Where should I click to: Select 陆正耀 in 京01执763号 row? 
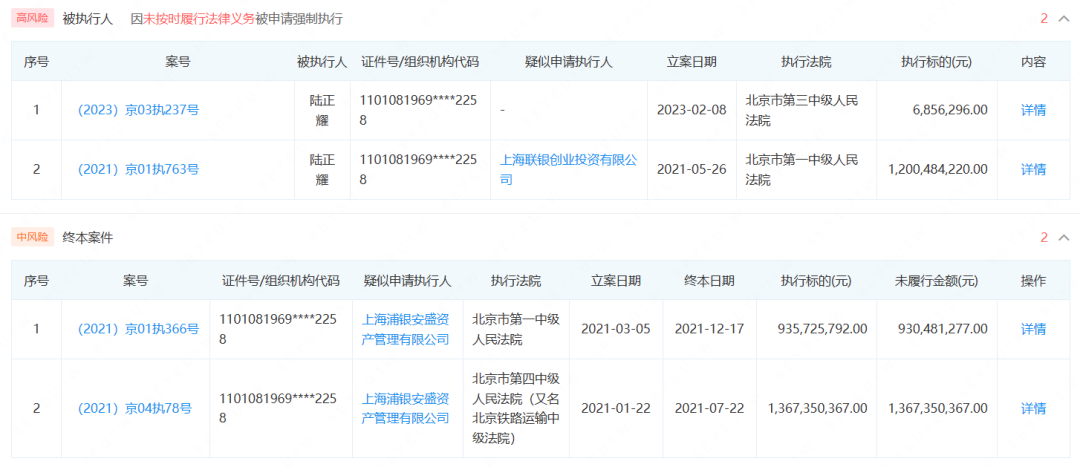322,169
